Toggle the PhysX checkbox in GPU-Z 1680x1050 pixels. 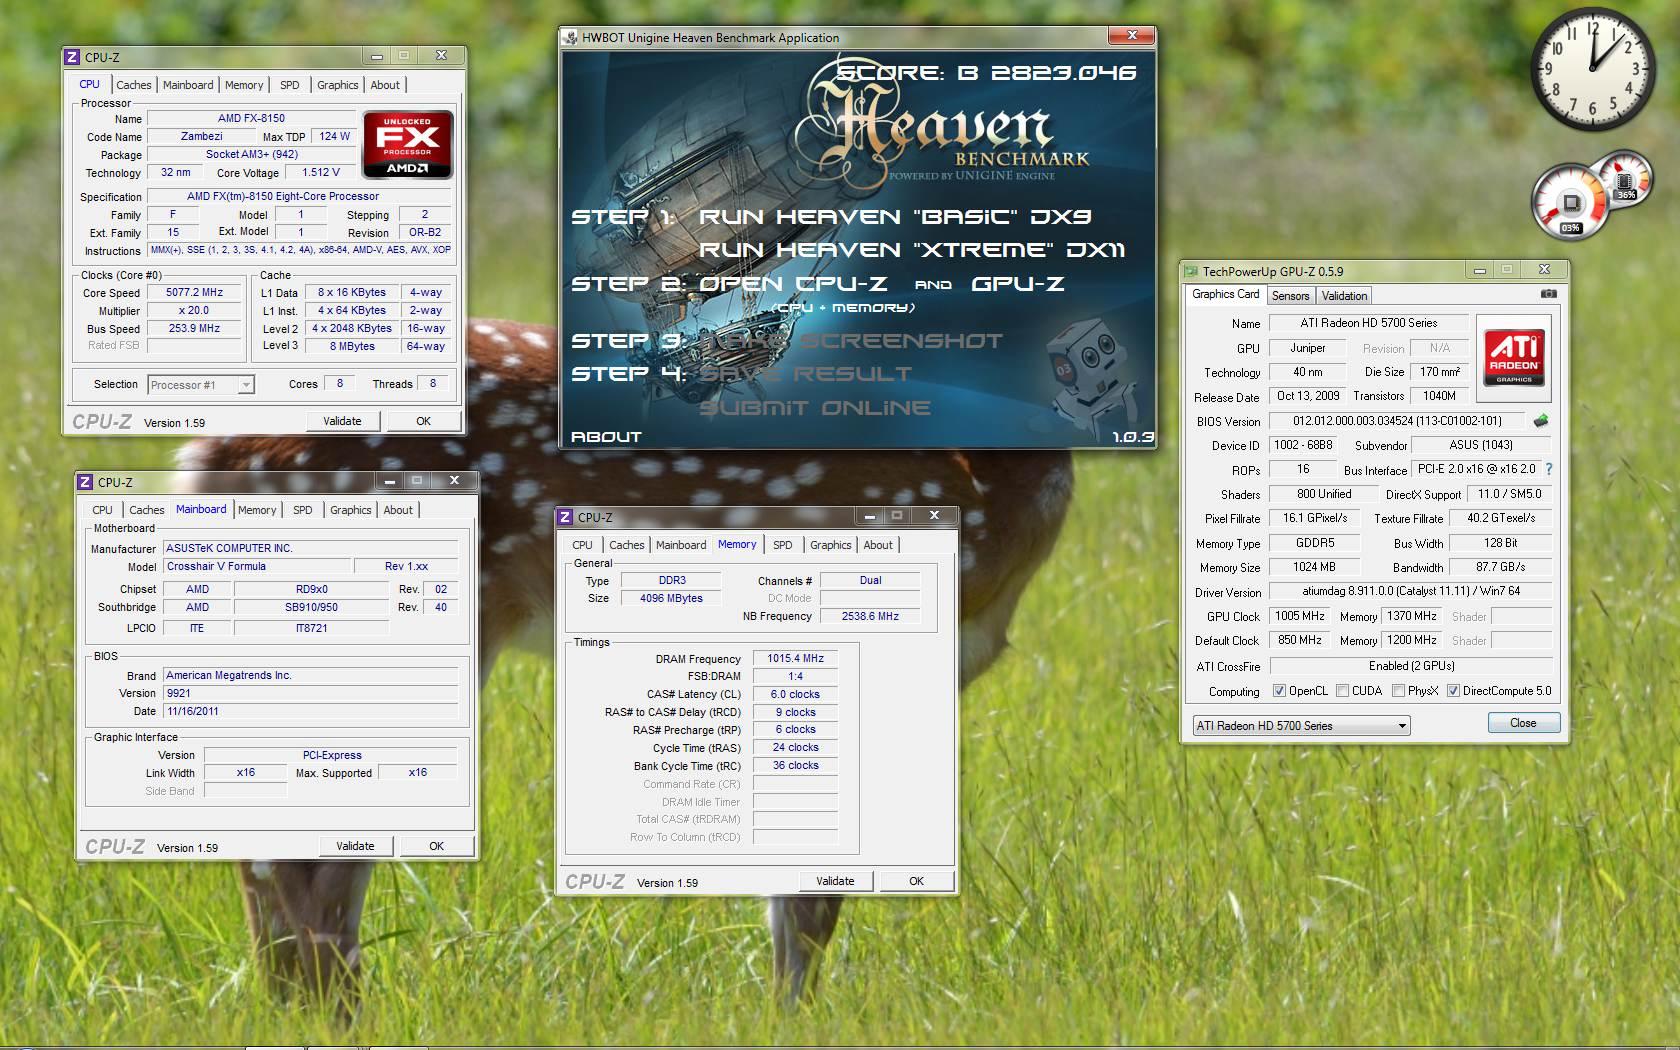point(1398,691)
